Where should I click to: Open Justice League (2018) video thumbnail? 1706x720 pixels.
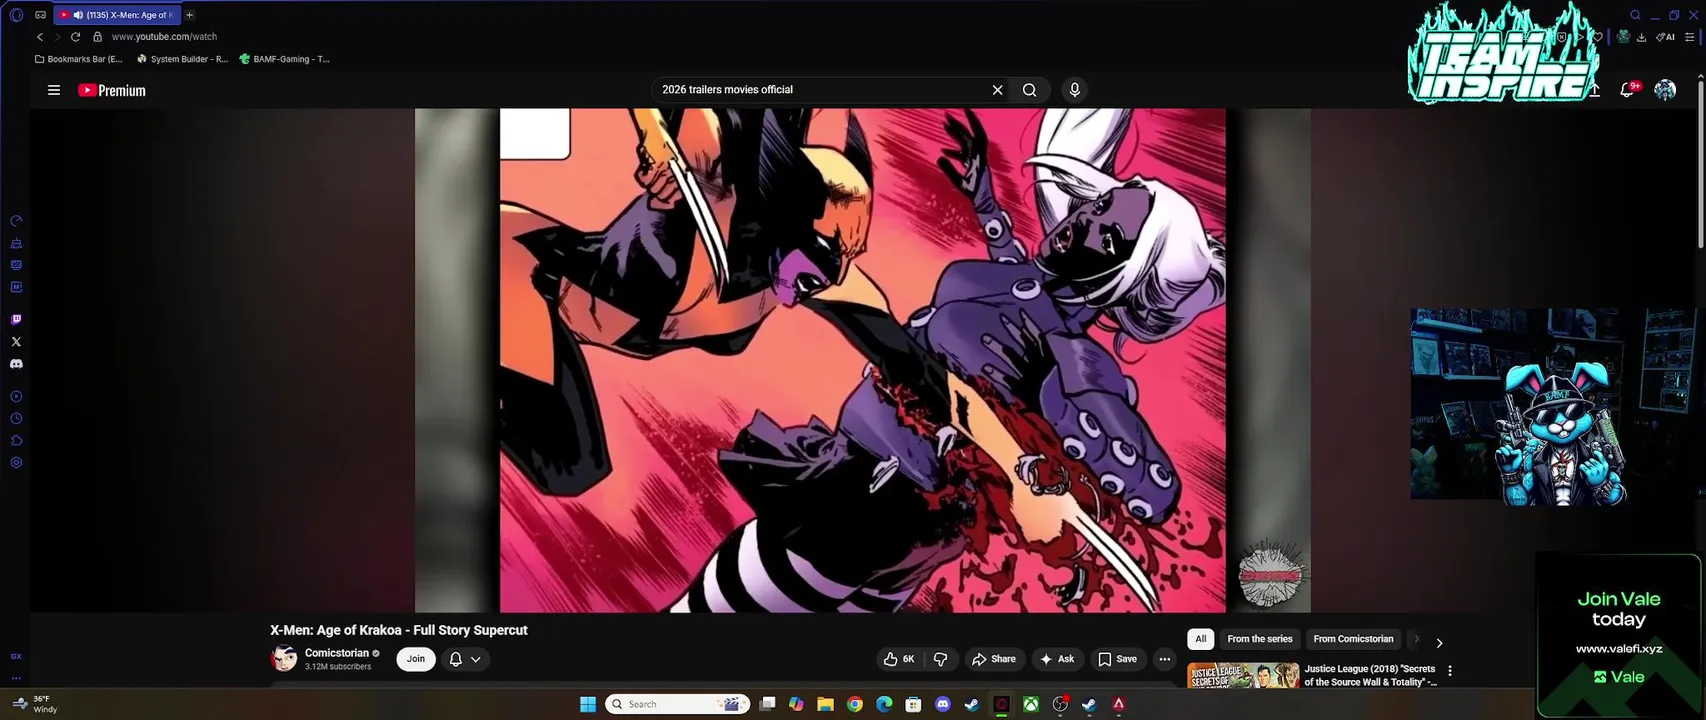point(1243,675)
